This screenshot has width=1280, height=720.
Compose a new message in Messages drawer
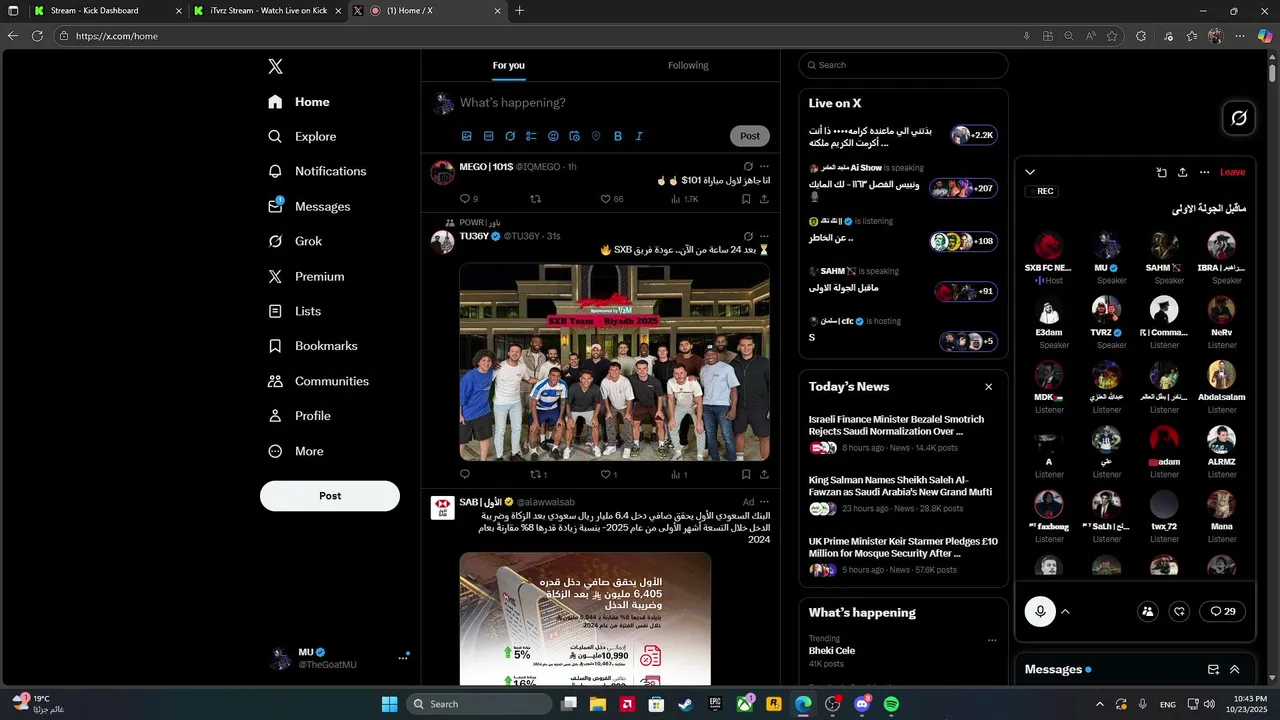1213,670
